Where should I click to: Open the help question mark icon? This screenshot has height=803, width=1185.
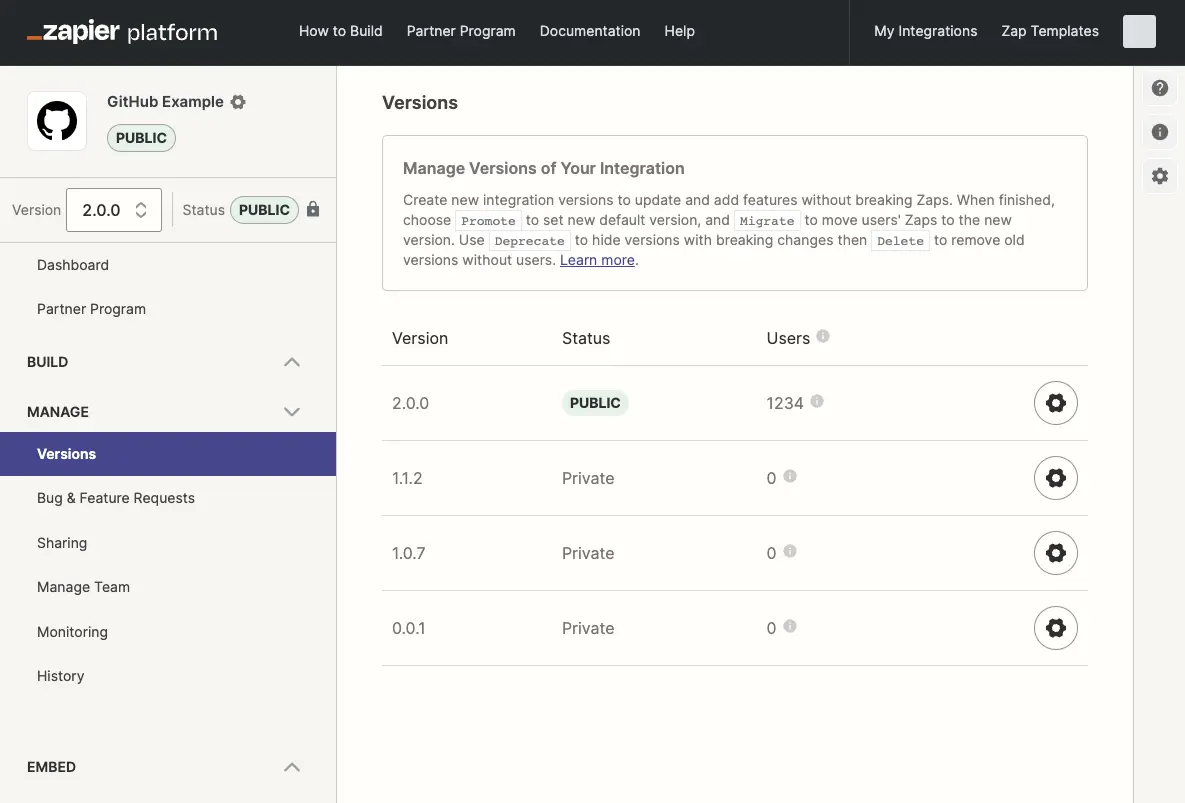pos(1159,88)
